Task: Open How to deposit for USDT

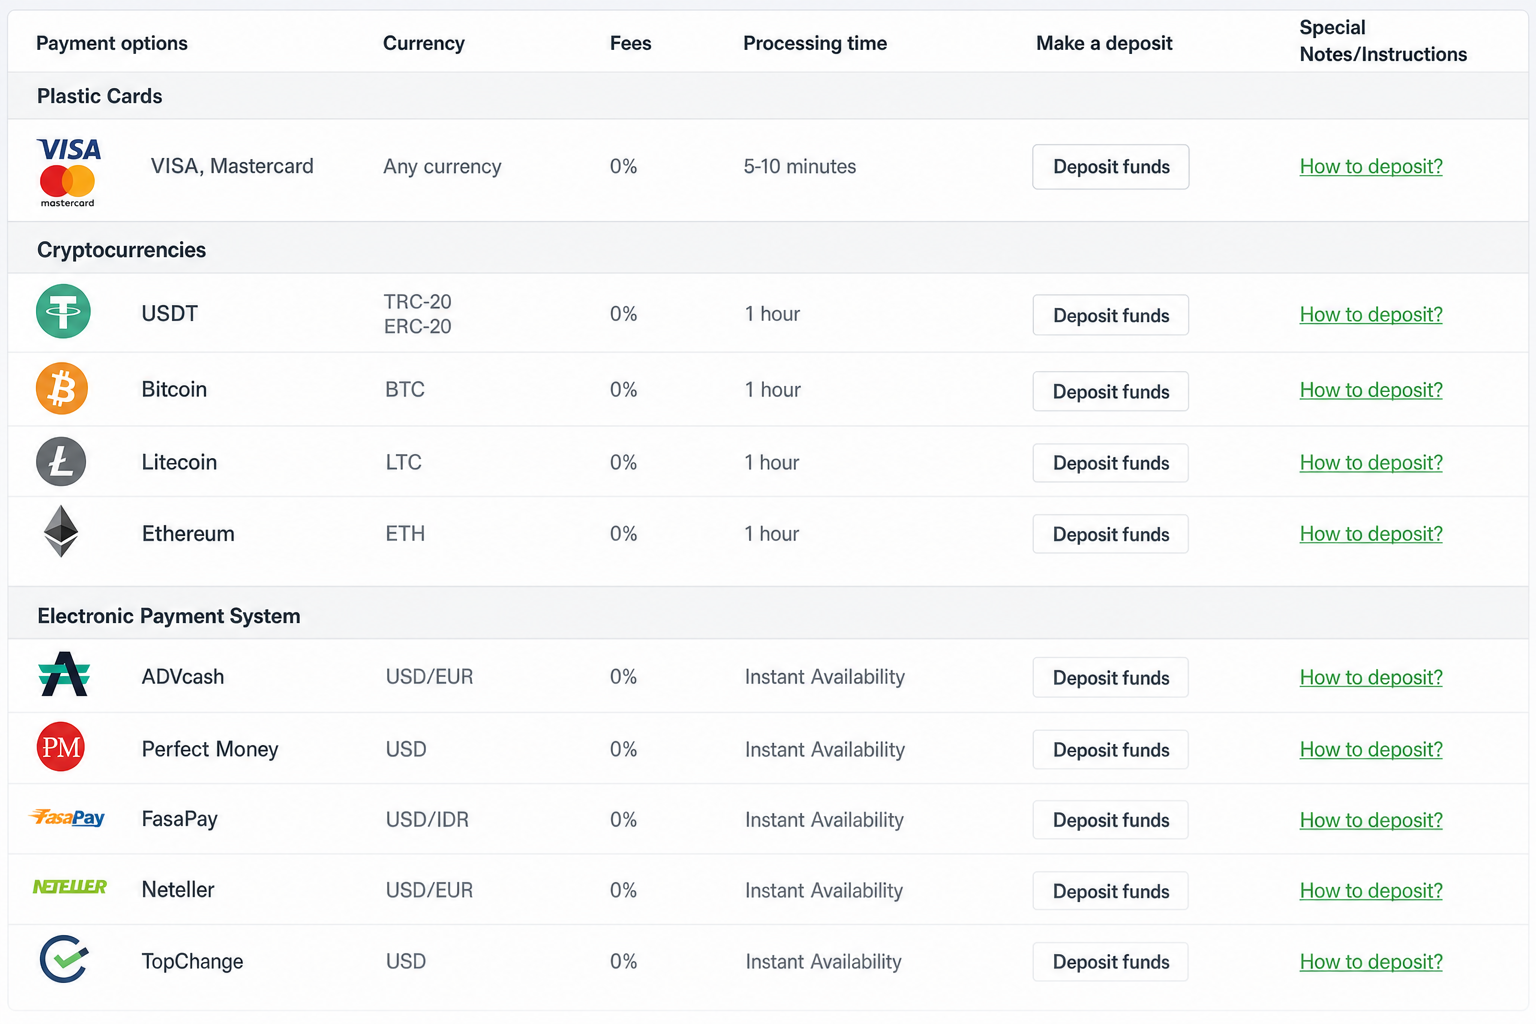Action: click(1371, 315)
